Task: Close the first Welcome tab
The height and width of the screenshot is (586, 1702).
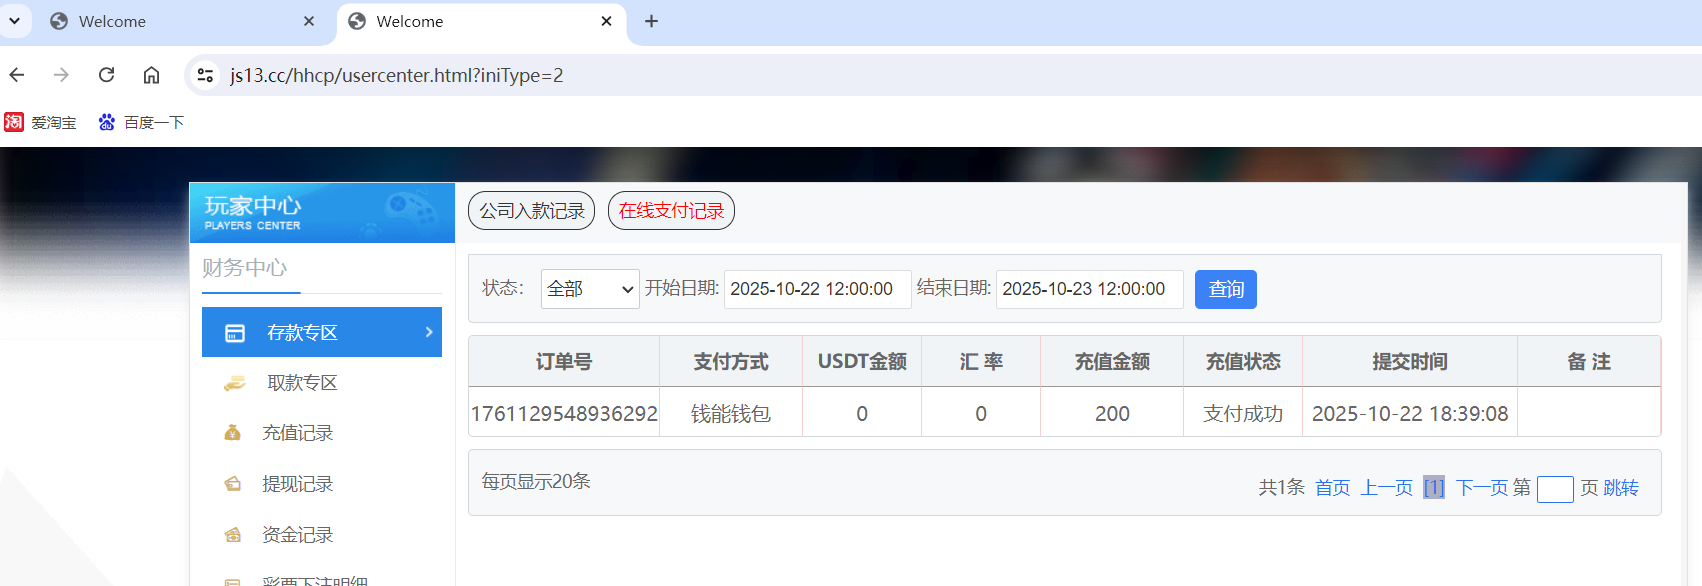Action: 309,21
